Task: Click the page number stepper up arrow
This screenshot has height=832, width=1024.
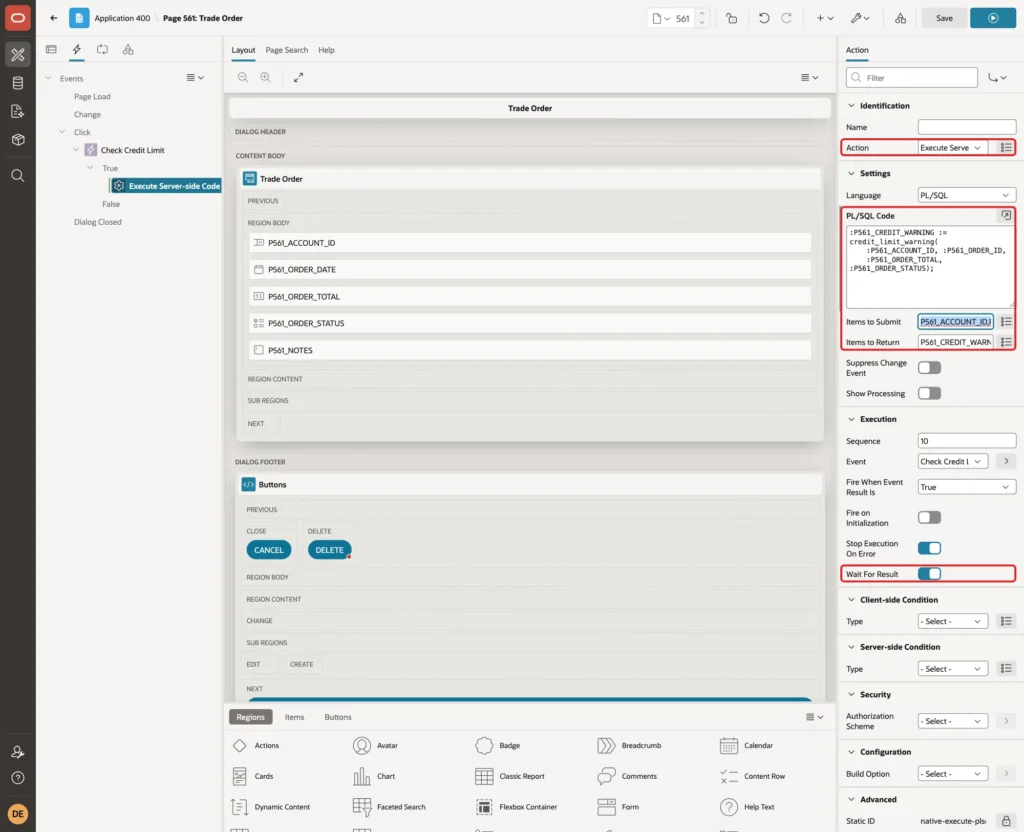Action: pos(702,13)
